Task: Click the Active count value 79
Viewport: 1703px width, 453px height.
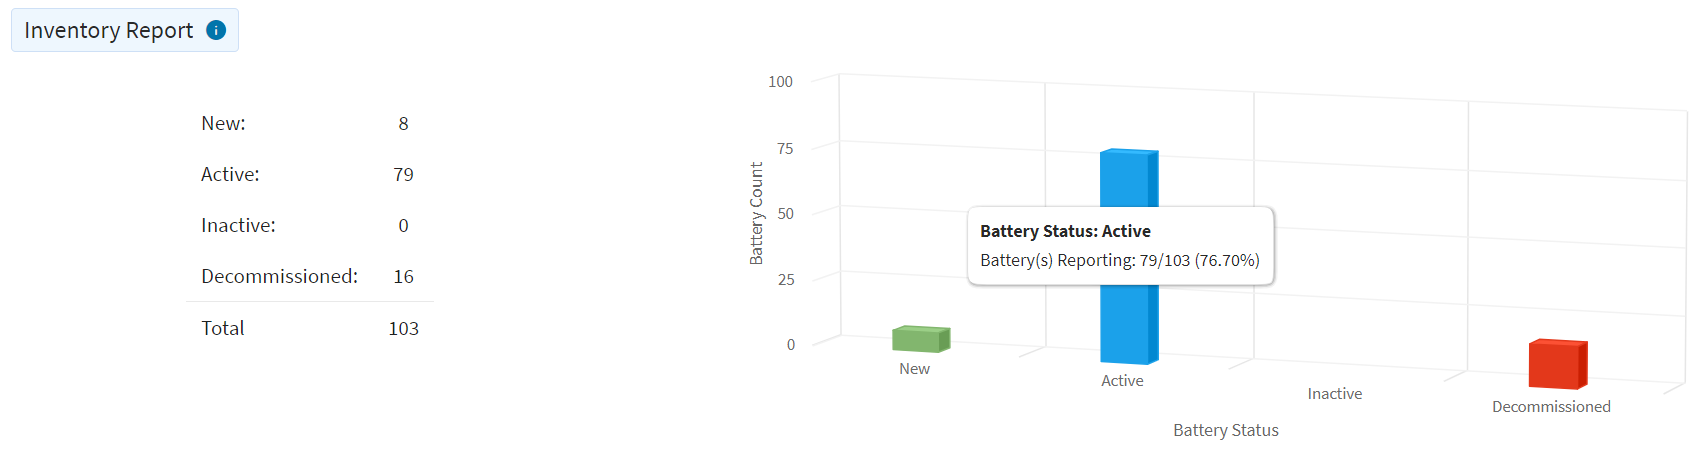Action: click(403, 175)
